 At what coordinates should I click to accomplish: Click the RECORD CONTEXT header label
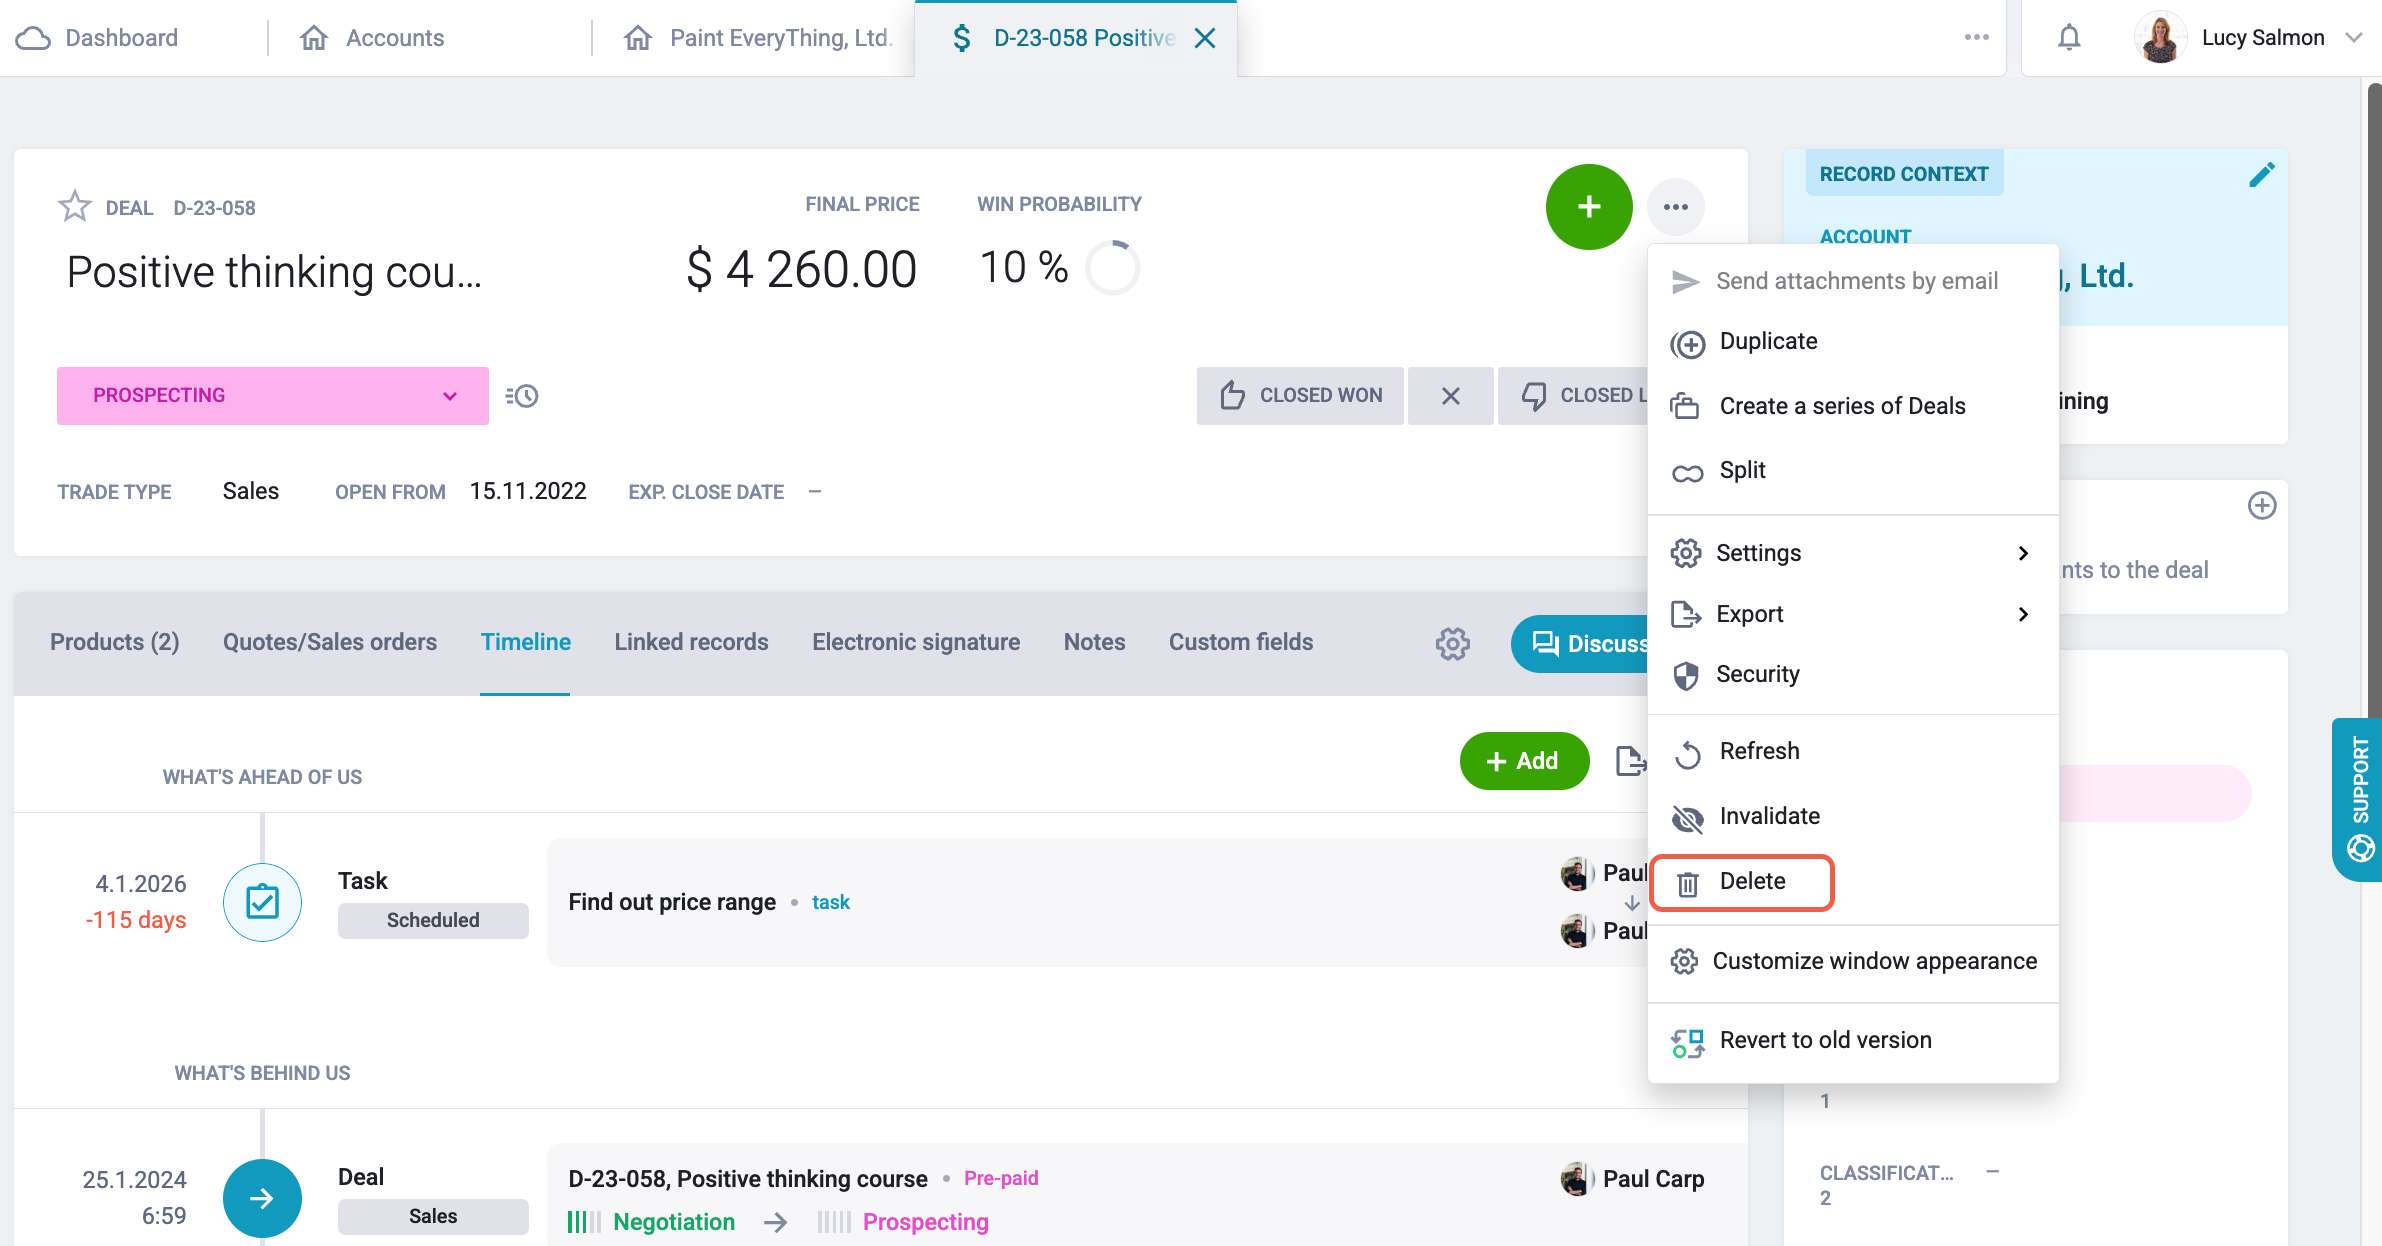(1904, 174)
